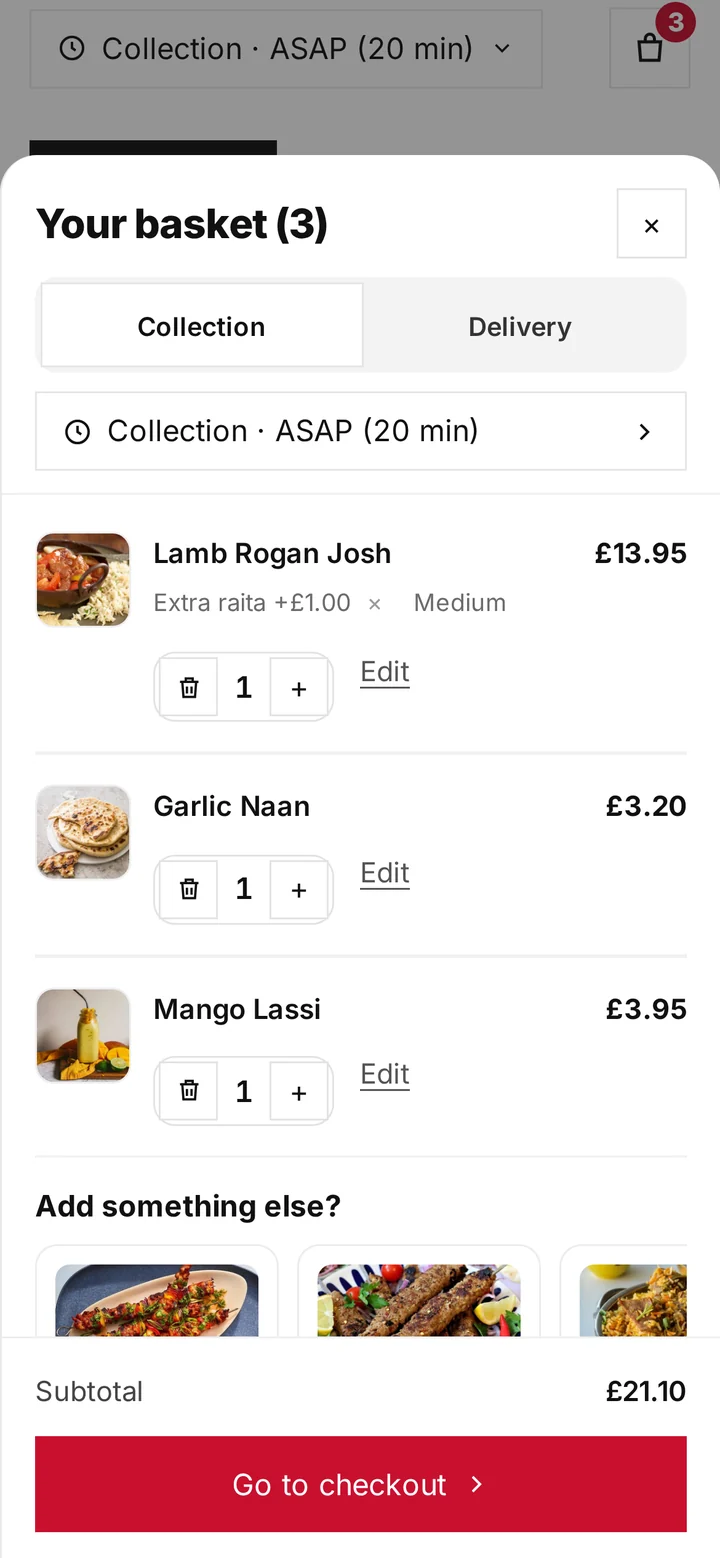Tap the Lamb Rogan Josh thumbnail image
Viewport: 720px width, 1558px height.
click(83, 580)
